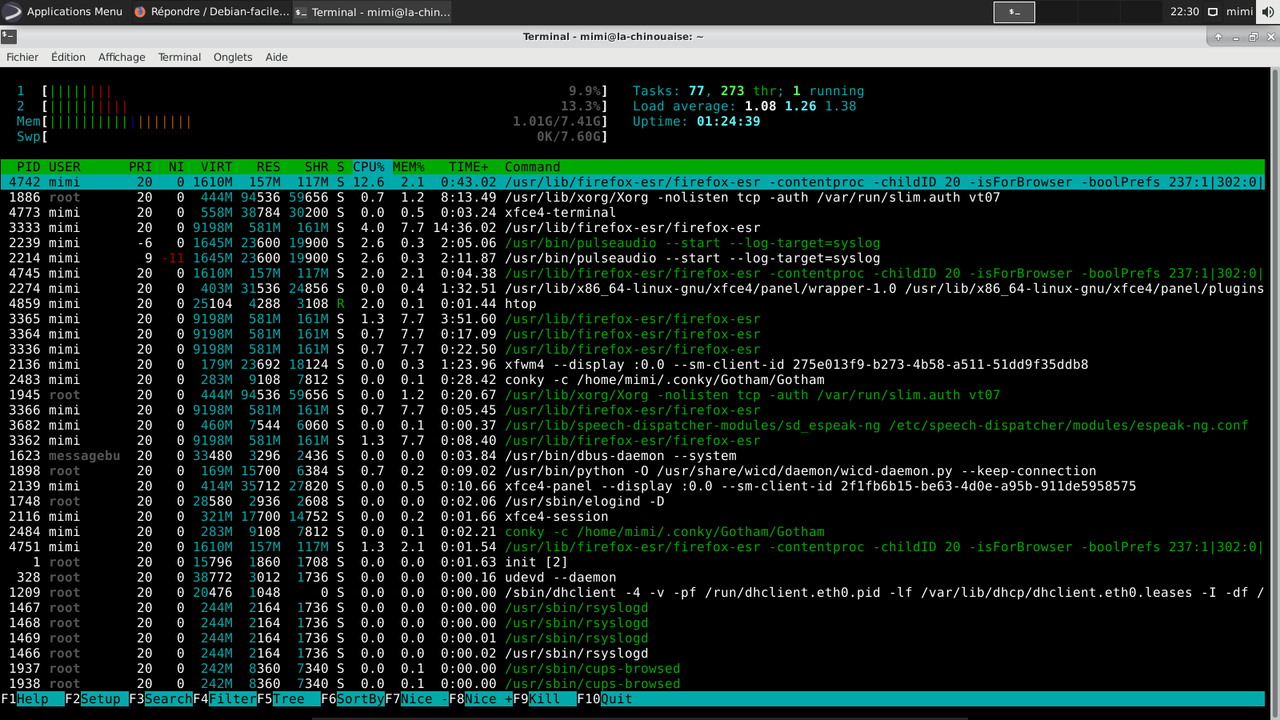Image resolution: width=1280 pixels, height=720 pixels.
Task: Click F6 SortBy in htop footer
Action: (x=352, y=699)
